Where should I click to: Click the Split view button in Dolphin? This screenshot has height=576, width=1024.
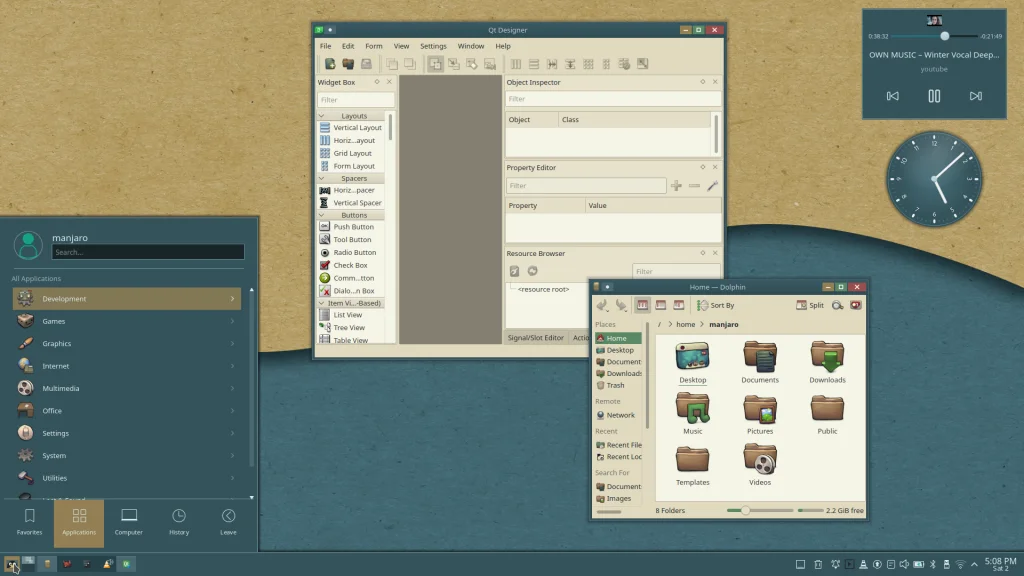coord(810,305)
